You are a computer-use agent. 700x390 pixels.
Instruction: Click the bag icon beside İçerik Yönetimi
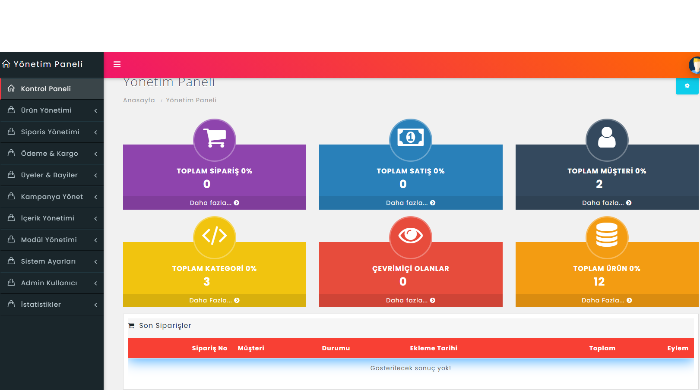tap(11, 218)
